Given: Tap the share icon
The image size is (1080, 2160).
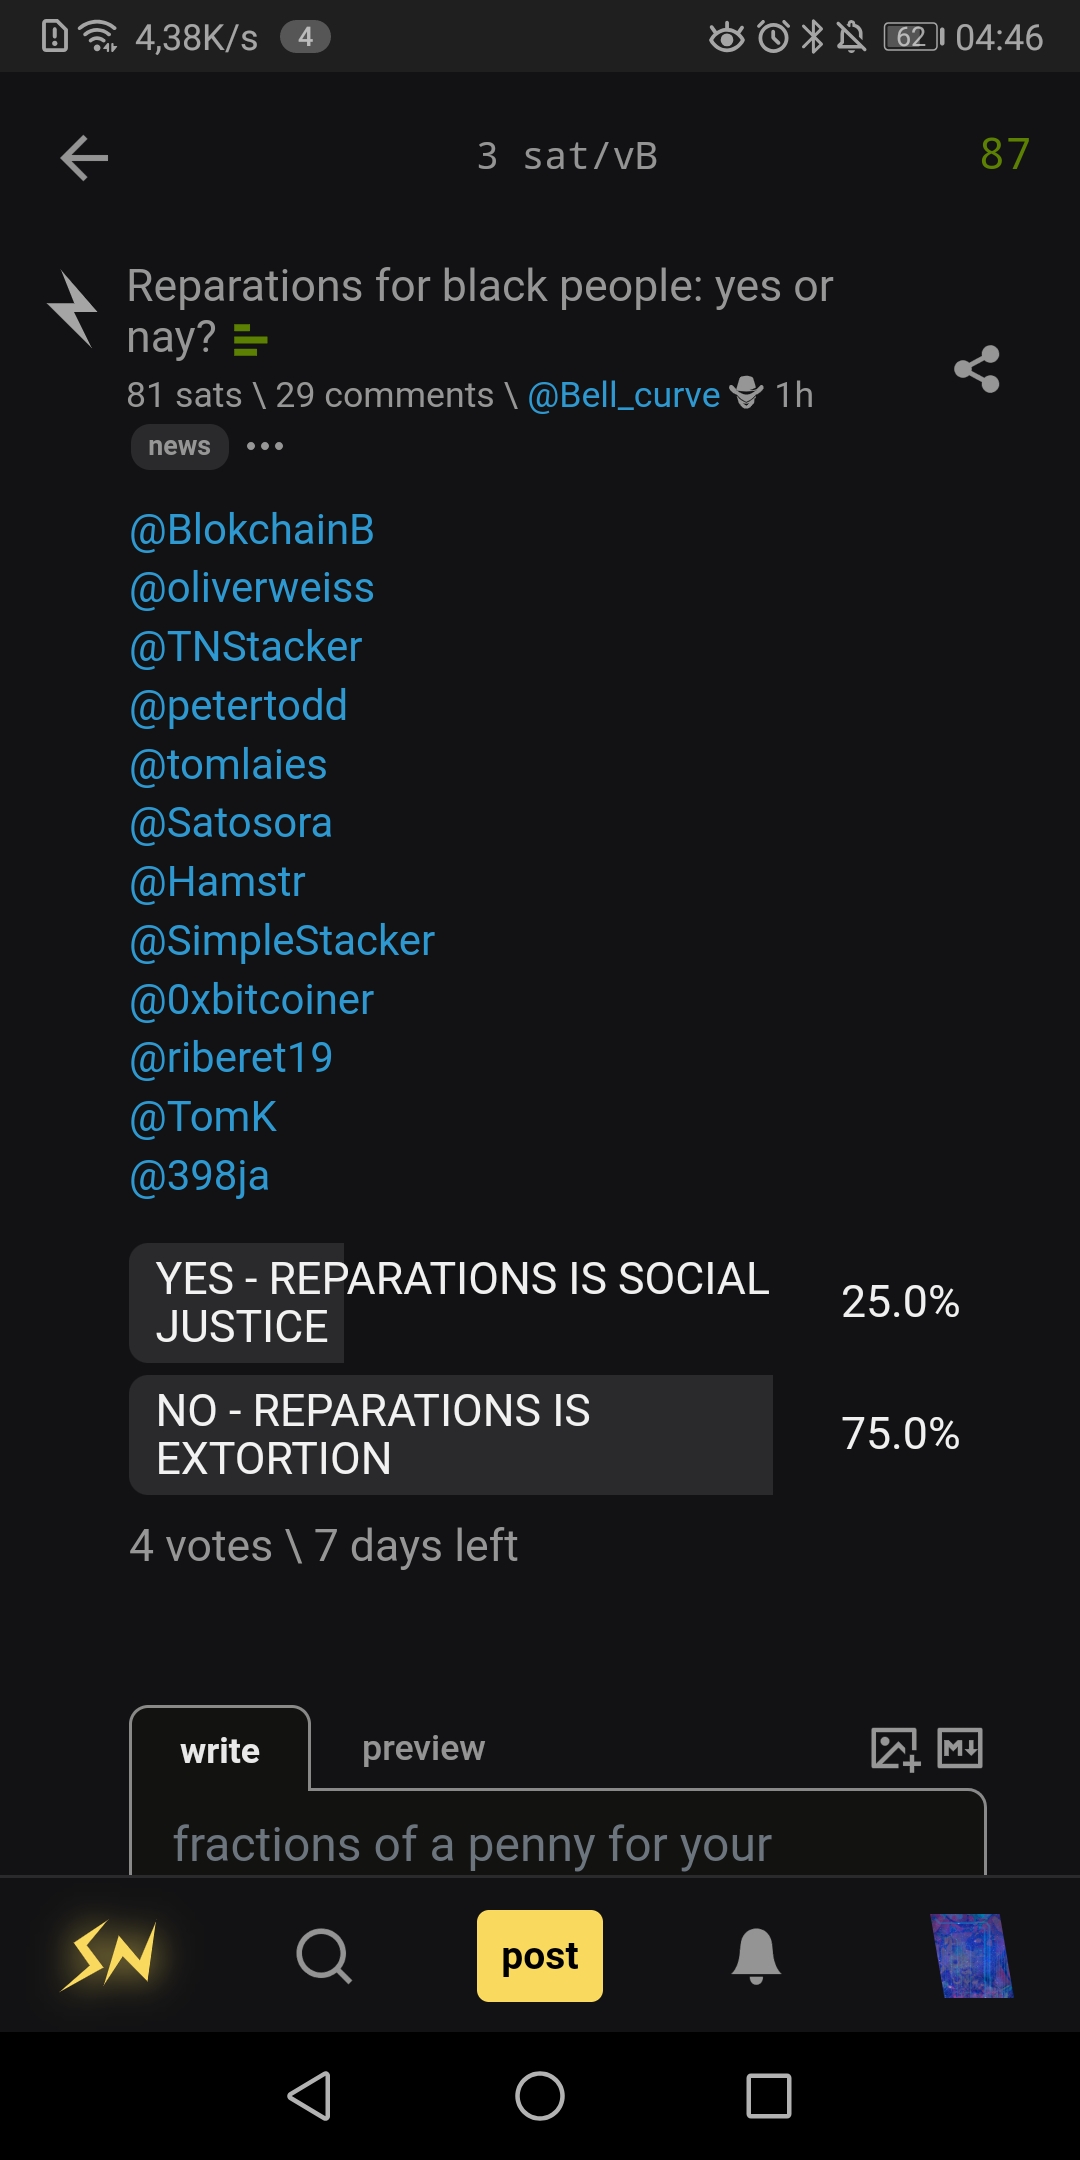Looking at the screenshot, I should (976, 369).
